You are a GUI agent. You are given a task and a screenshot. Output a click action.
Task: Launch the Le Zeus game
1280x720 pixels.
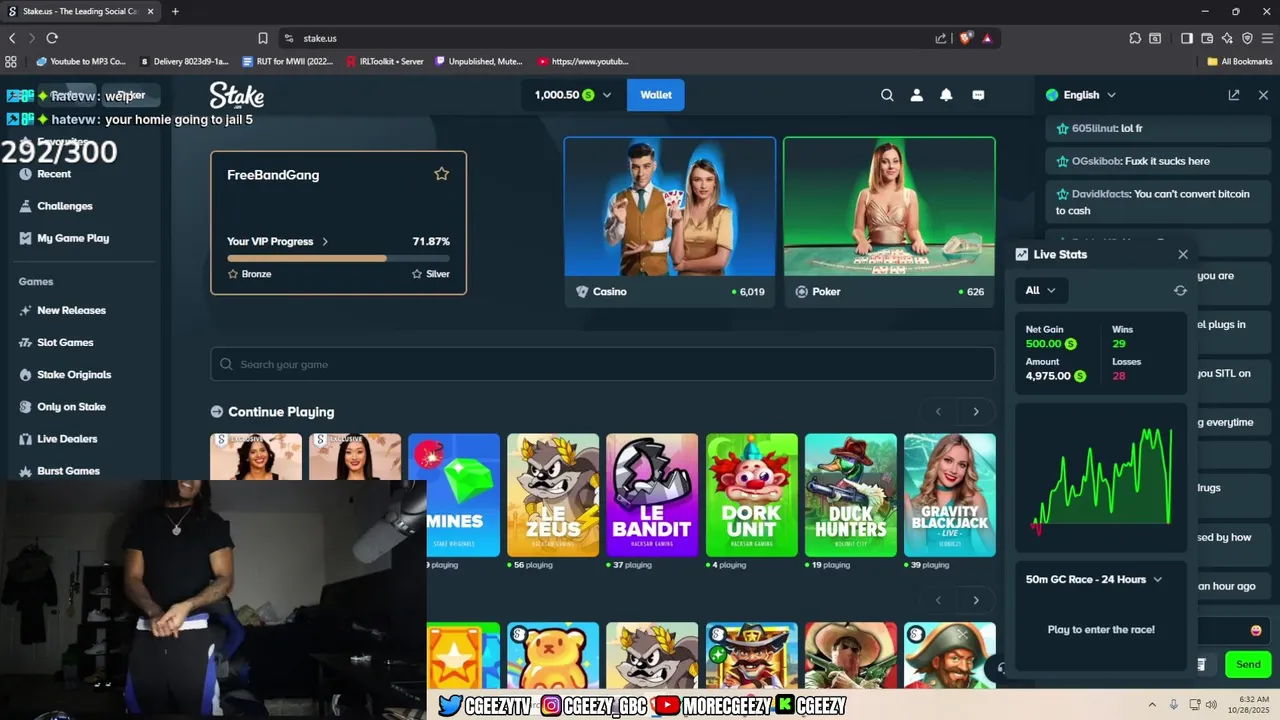(553, 495)
